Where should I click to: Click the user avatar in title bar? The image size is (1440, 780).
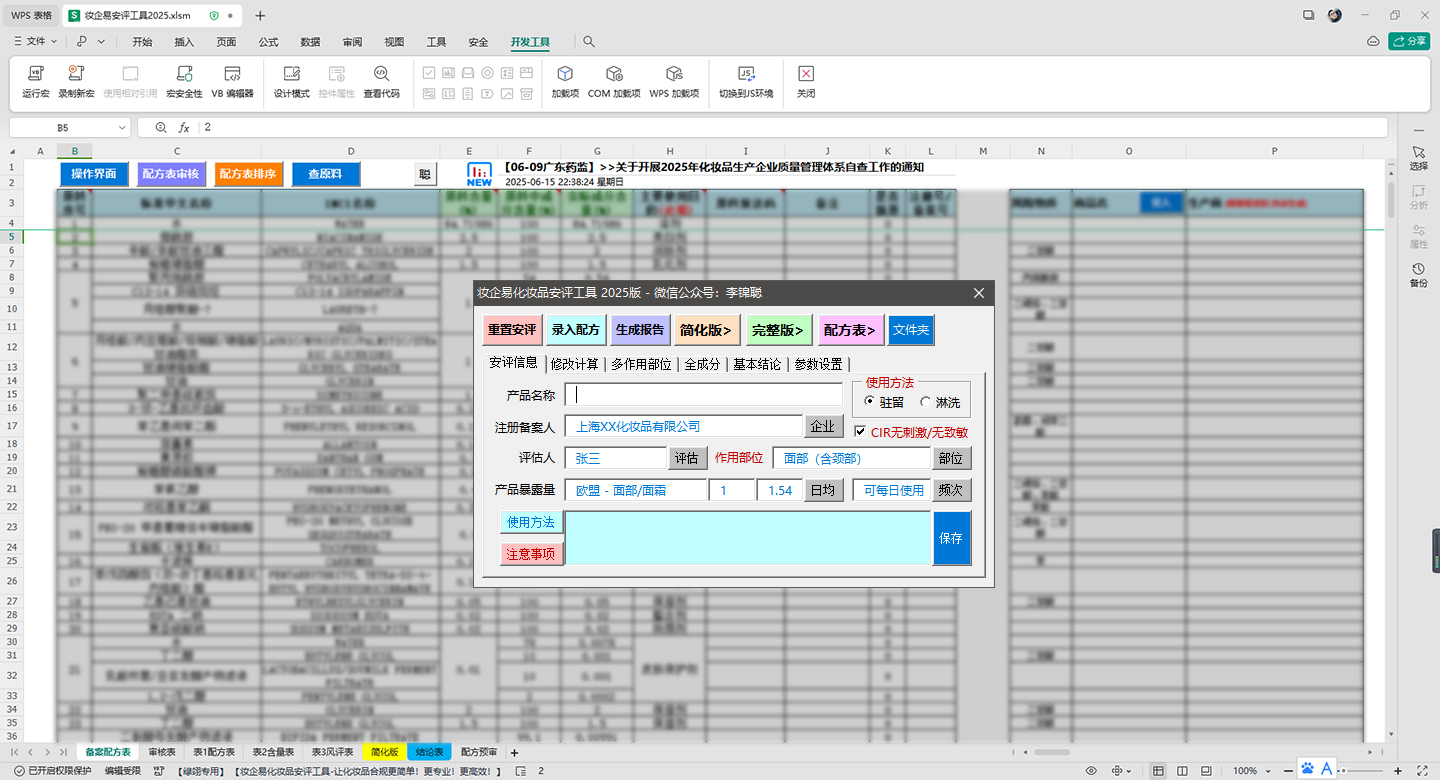point(1335,15)
